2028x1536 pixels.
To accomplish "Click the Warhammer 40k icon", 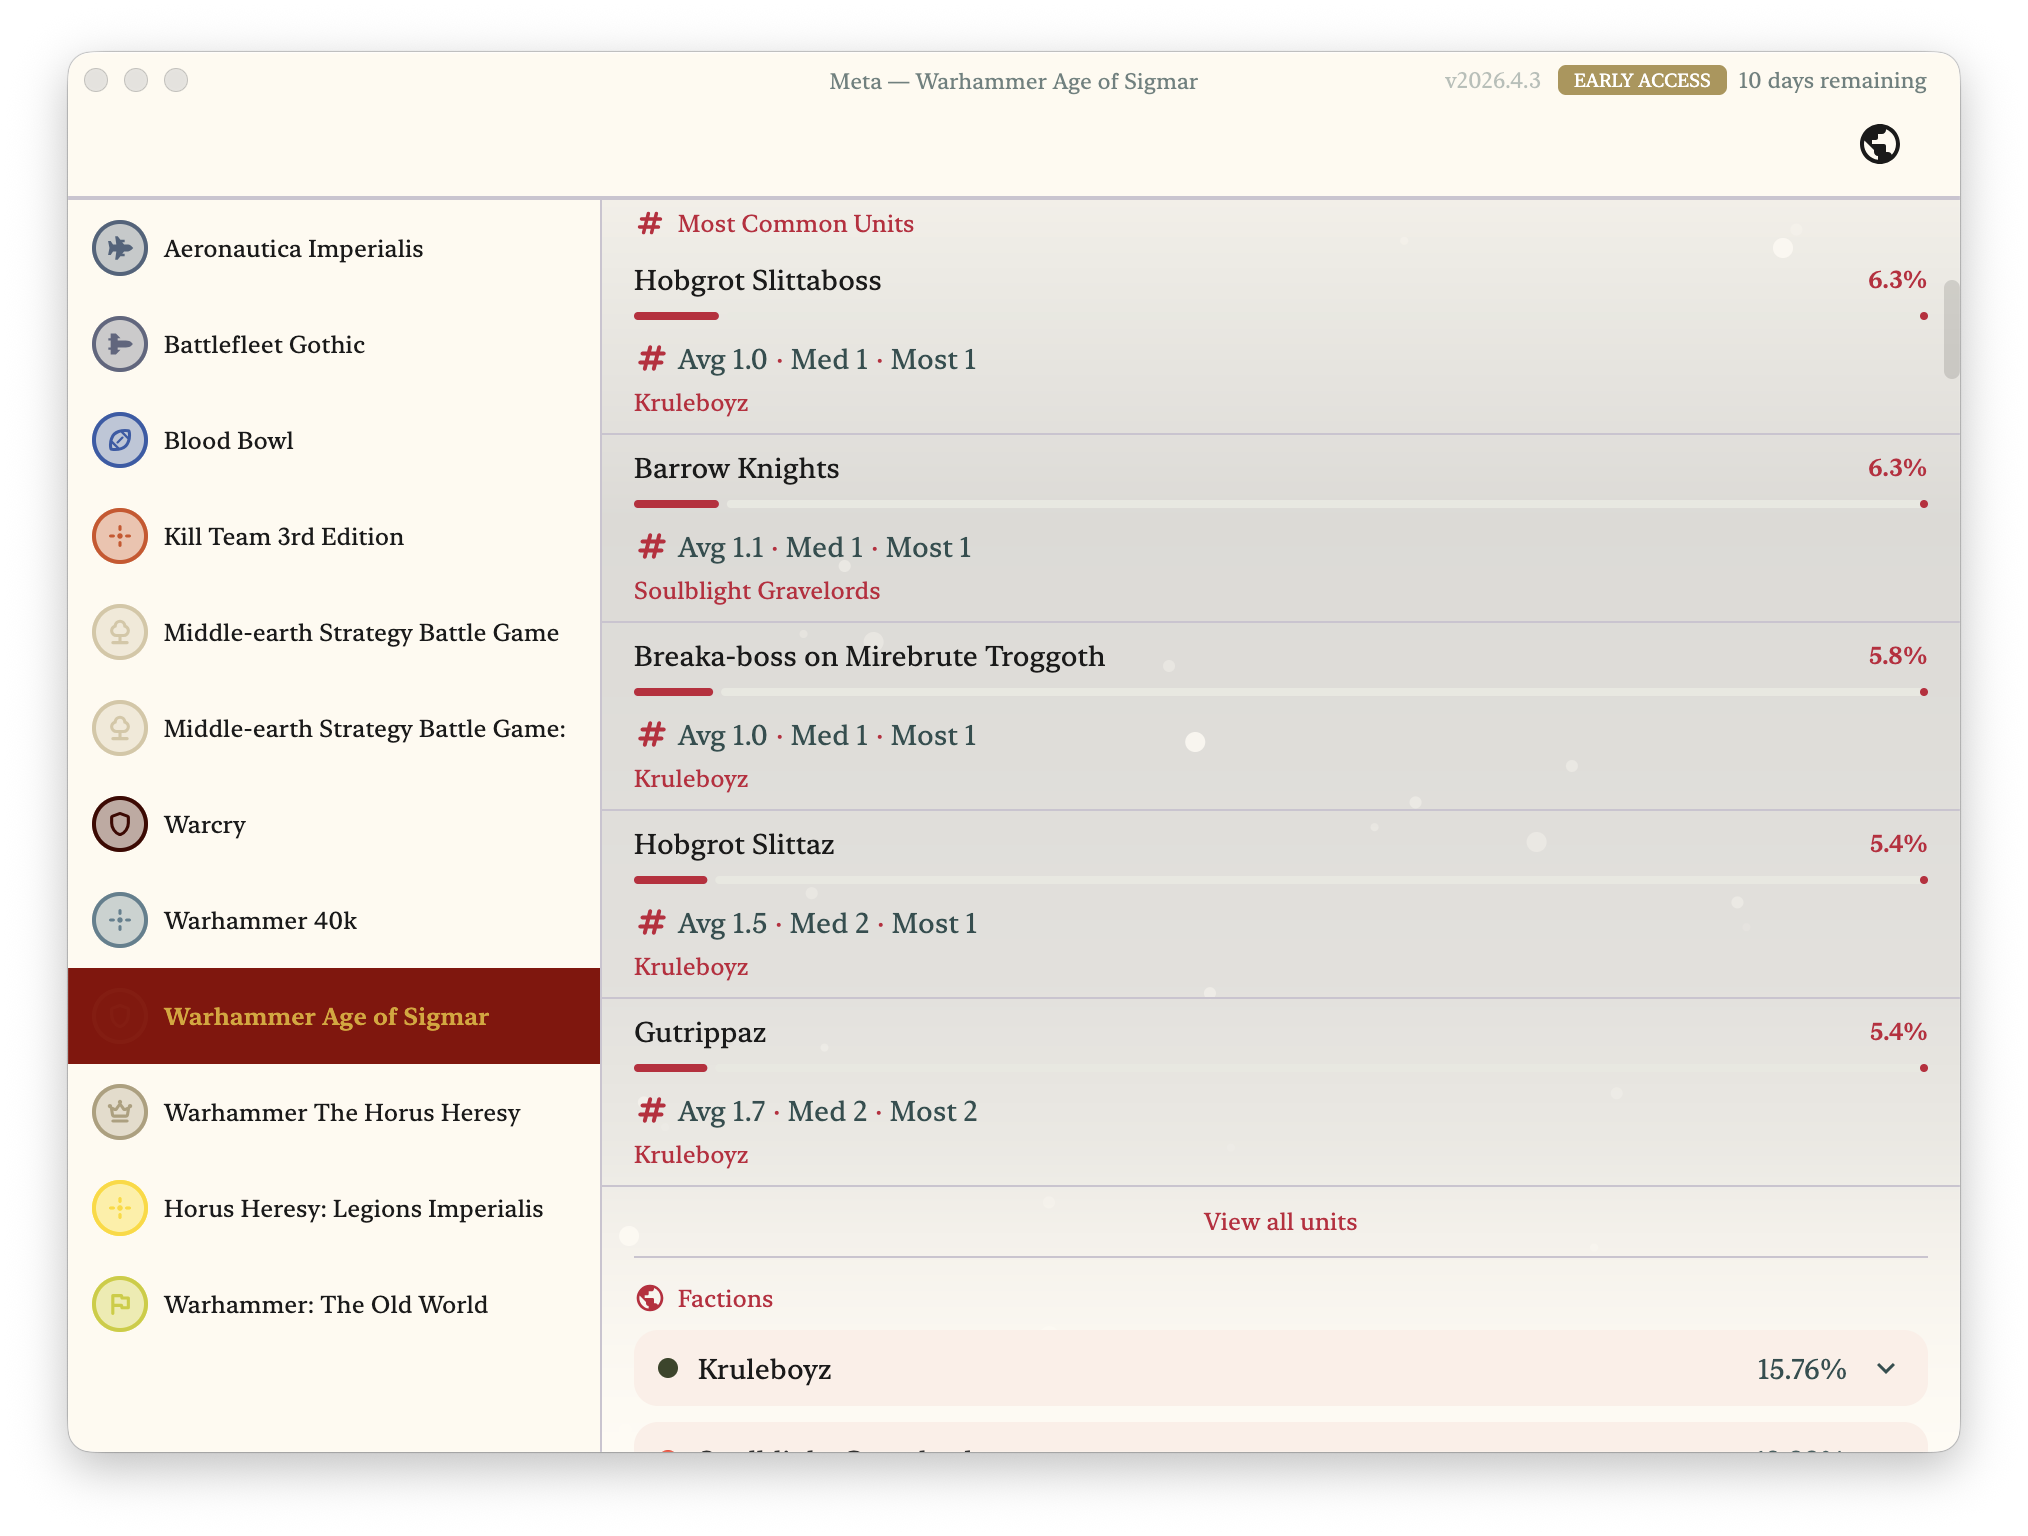I will (x=120, y=920).
